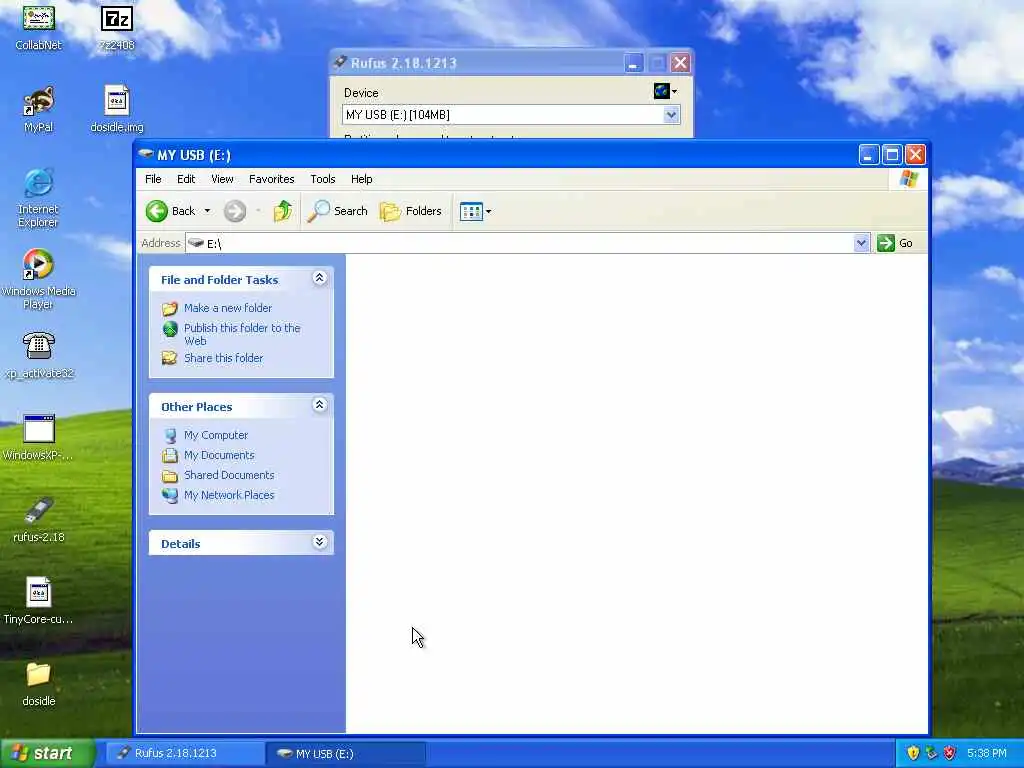Open My Network Places link
Viewport: 1024px width, 768px height.
coord(229,495)
